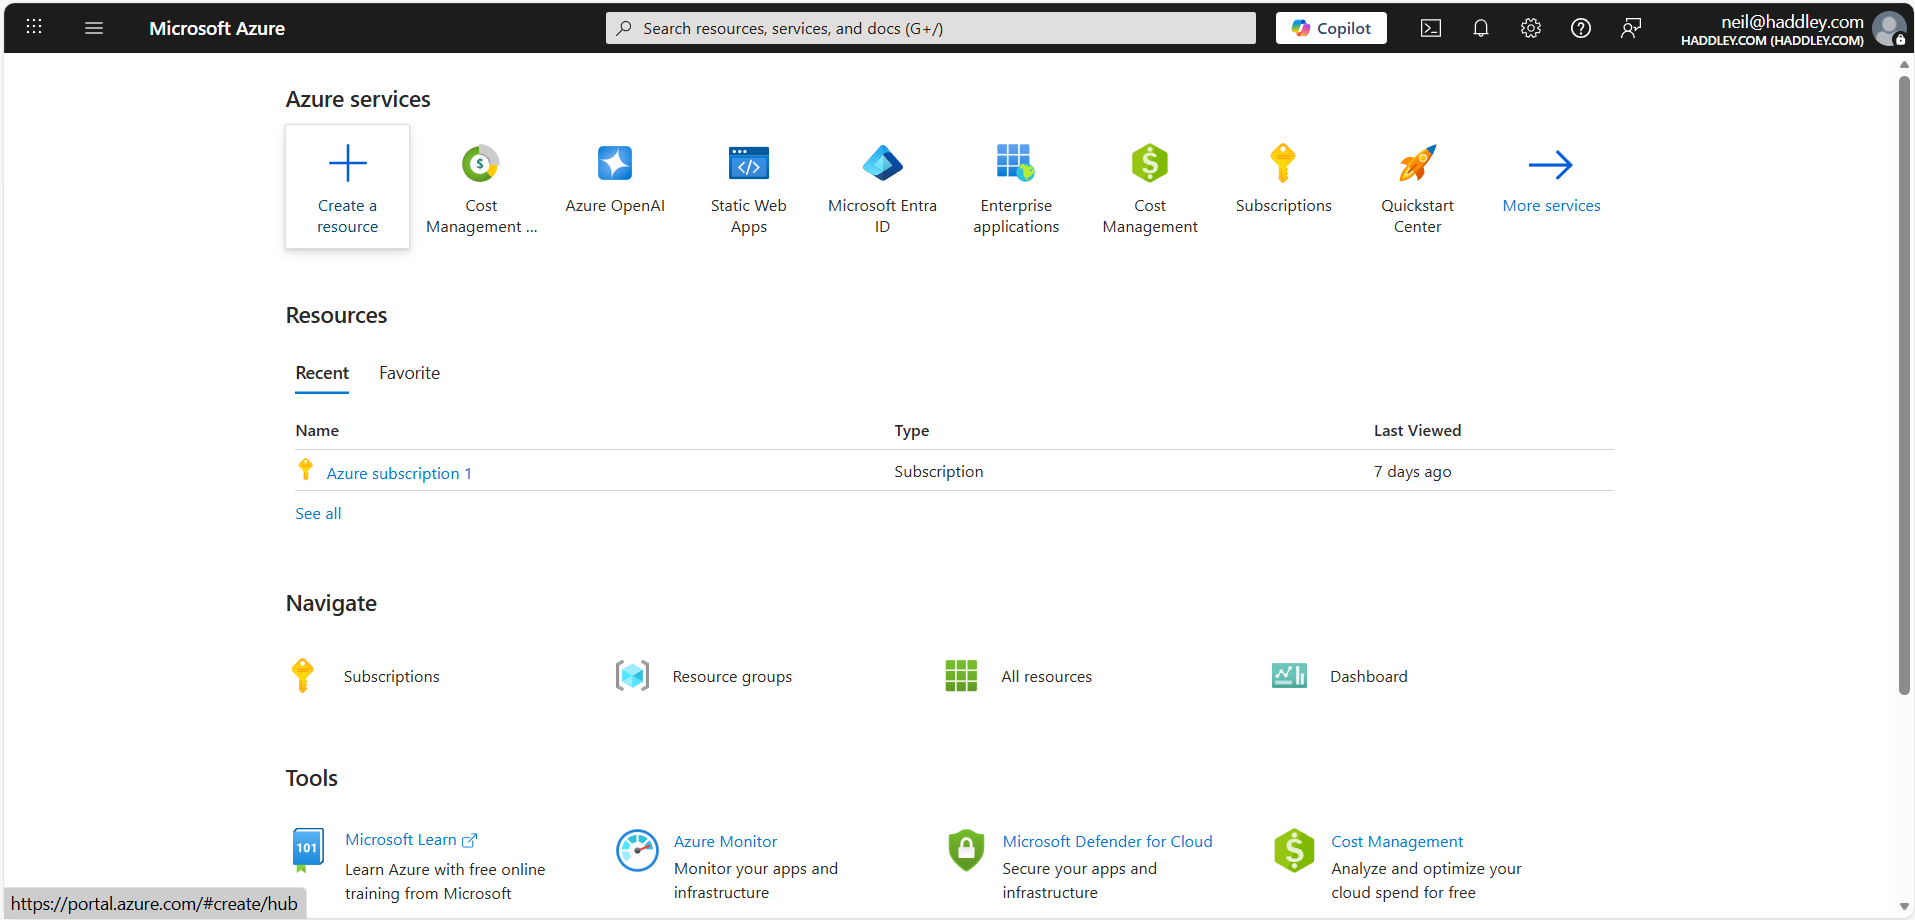
Task: Open Azure subscription 1 link
Action: (399, 473)
